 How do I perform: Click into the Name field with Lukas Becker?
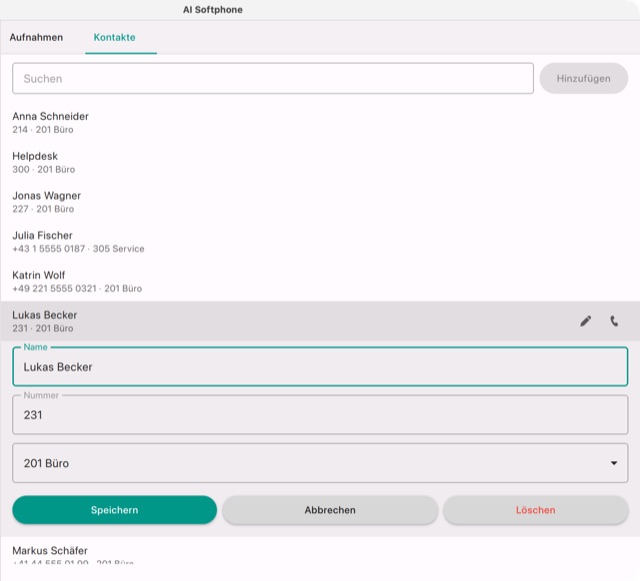tap(320, 366)
